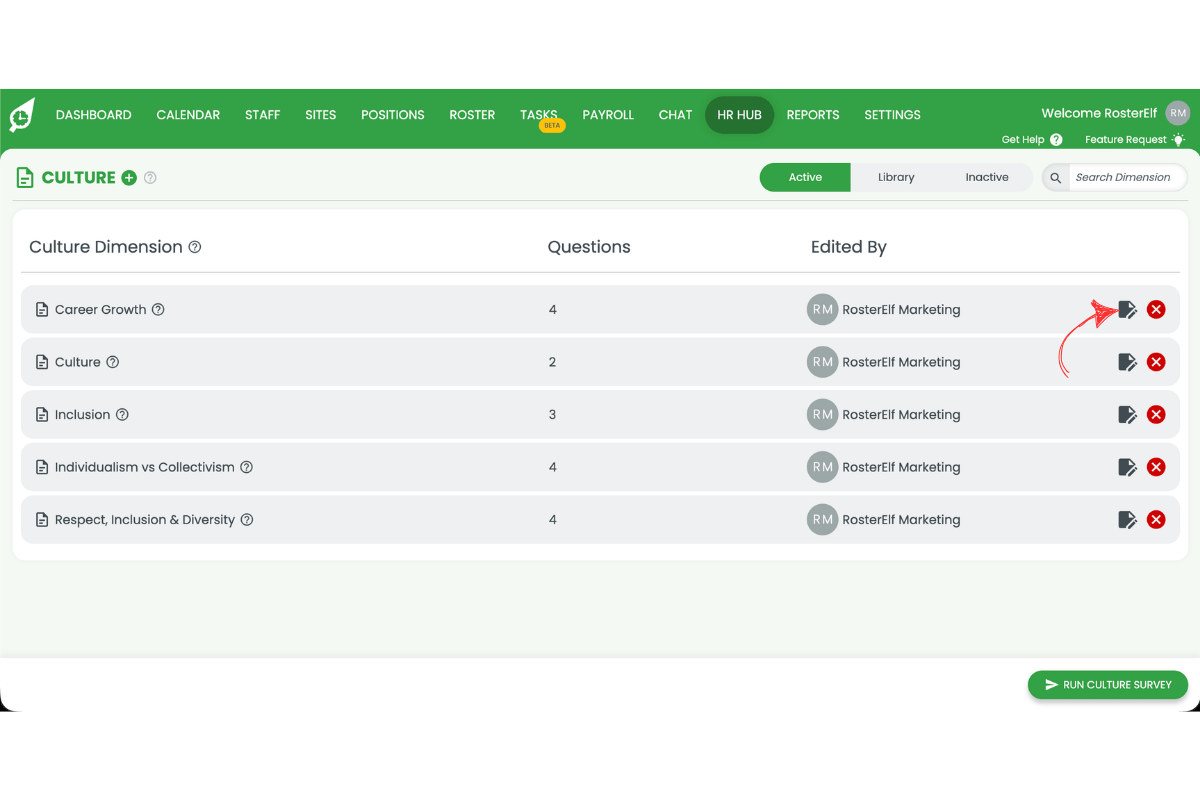Open the Roster menu item
Image resolution: width=1200 pixels, height=800 pixels.
click(x=472, y=115)
